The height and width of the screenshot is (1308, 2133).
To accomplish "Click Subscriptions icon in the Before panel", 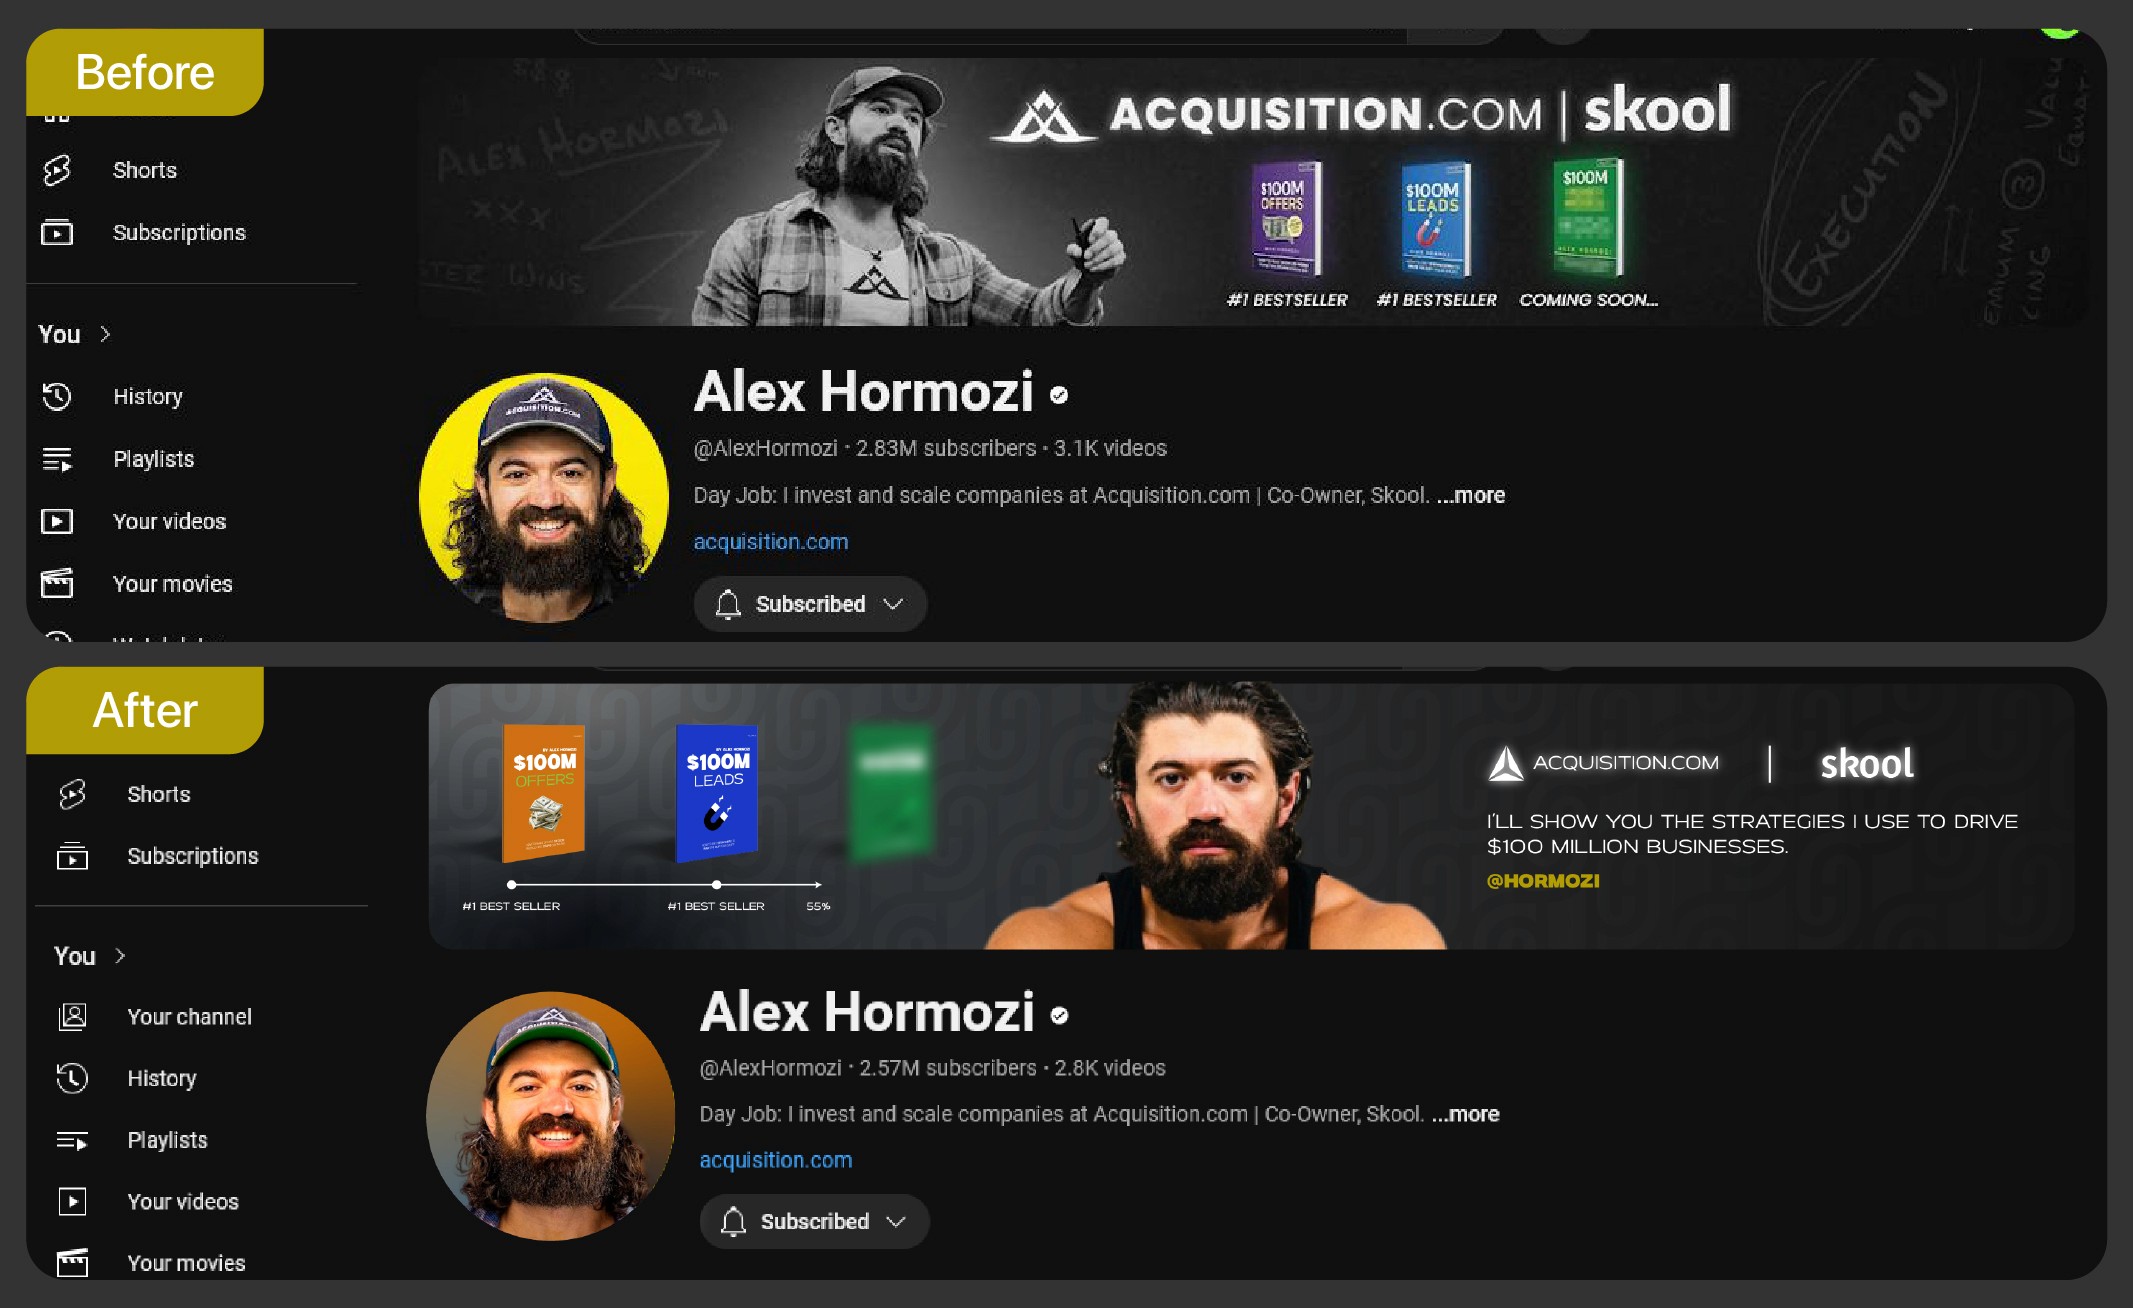I will click(x=57, y=232).
